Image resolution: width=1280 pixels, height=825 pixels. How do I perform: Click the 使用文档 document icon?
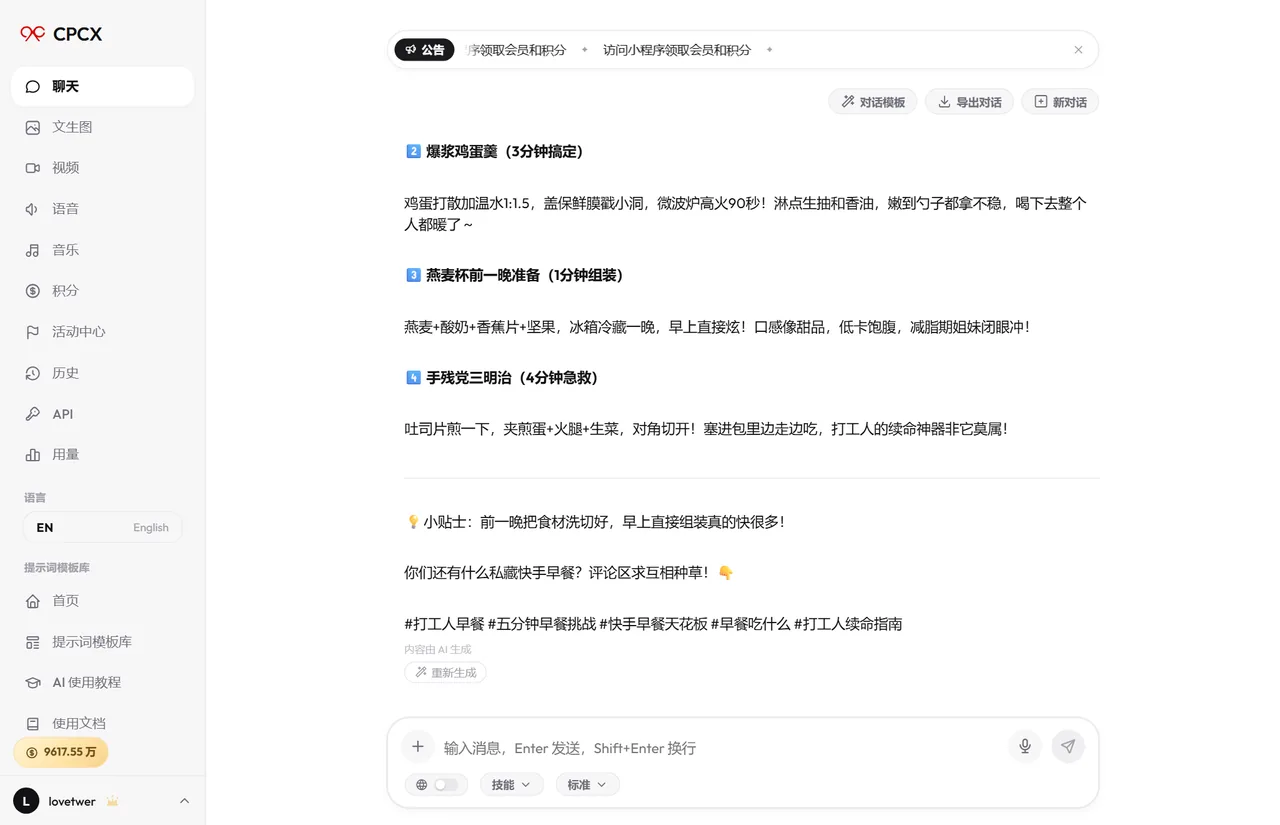point(33,724)
